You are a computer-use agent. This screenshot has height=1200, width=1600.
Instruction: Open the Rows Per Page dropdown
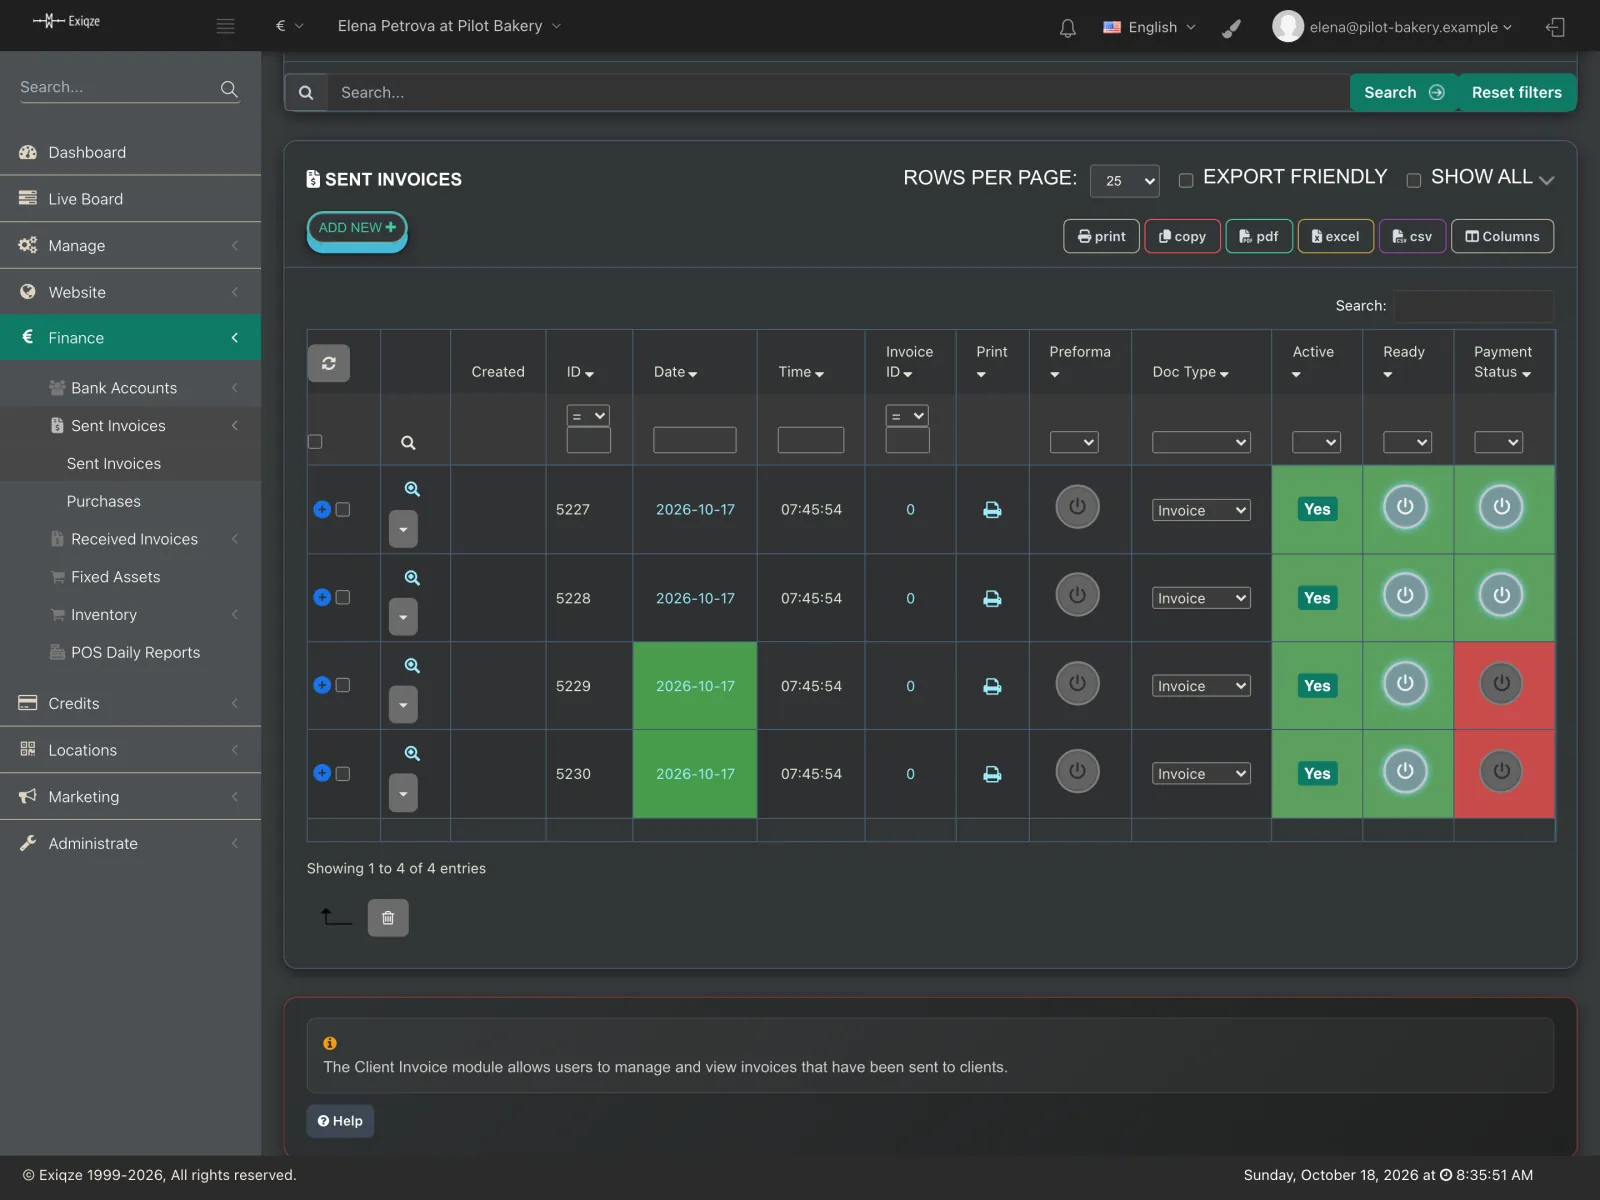coord(1125,181)
